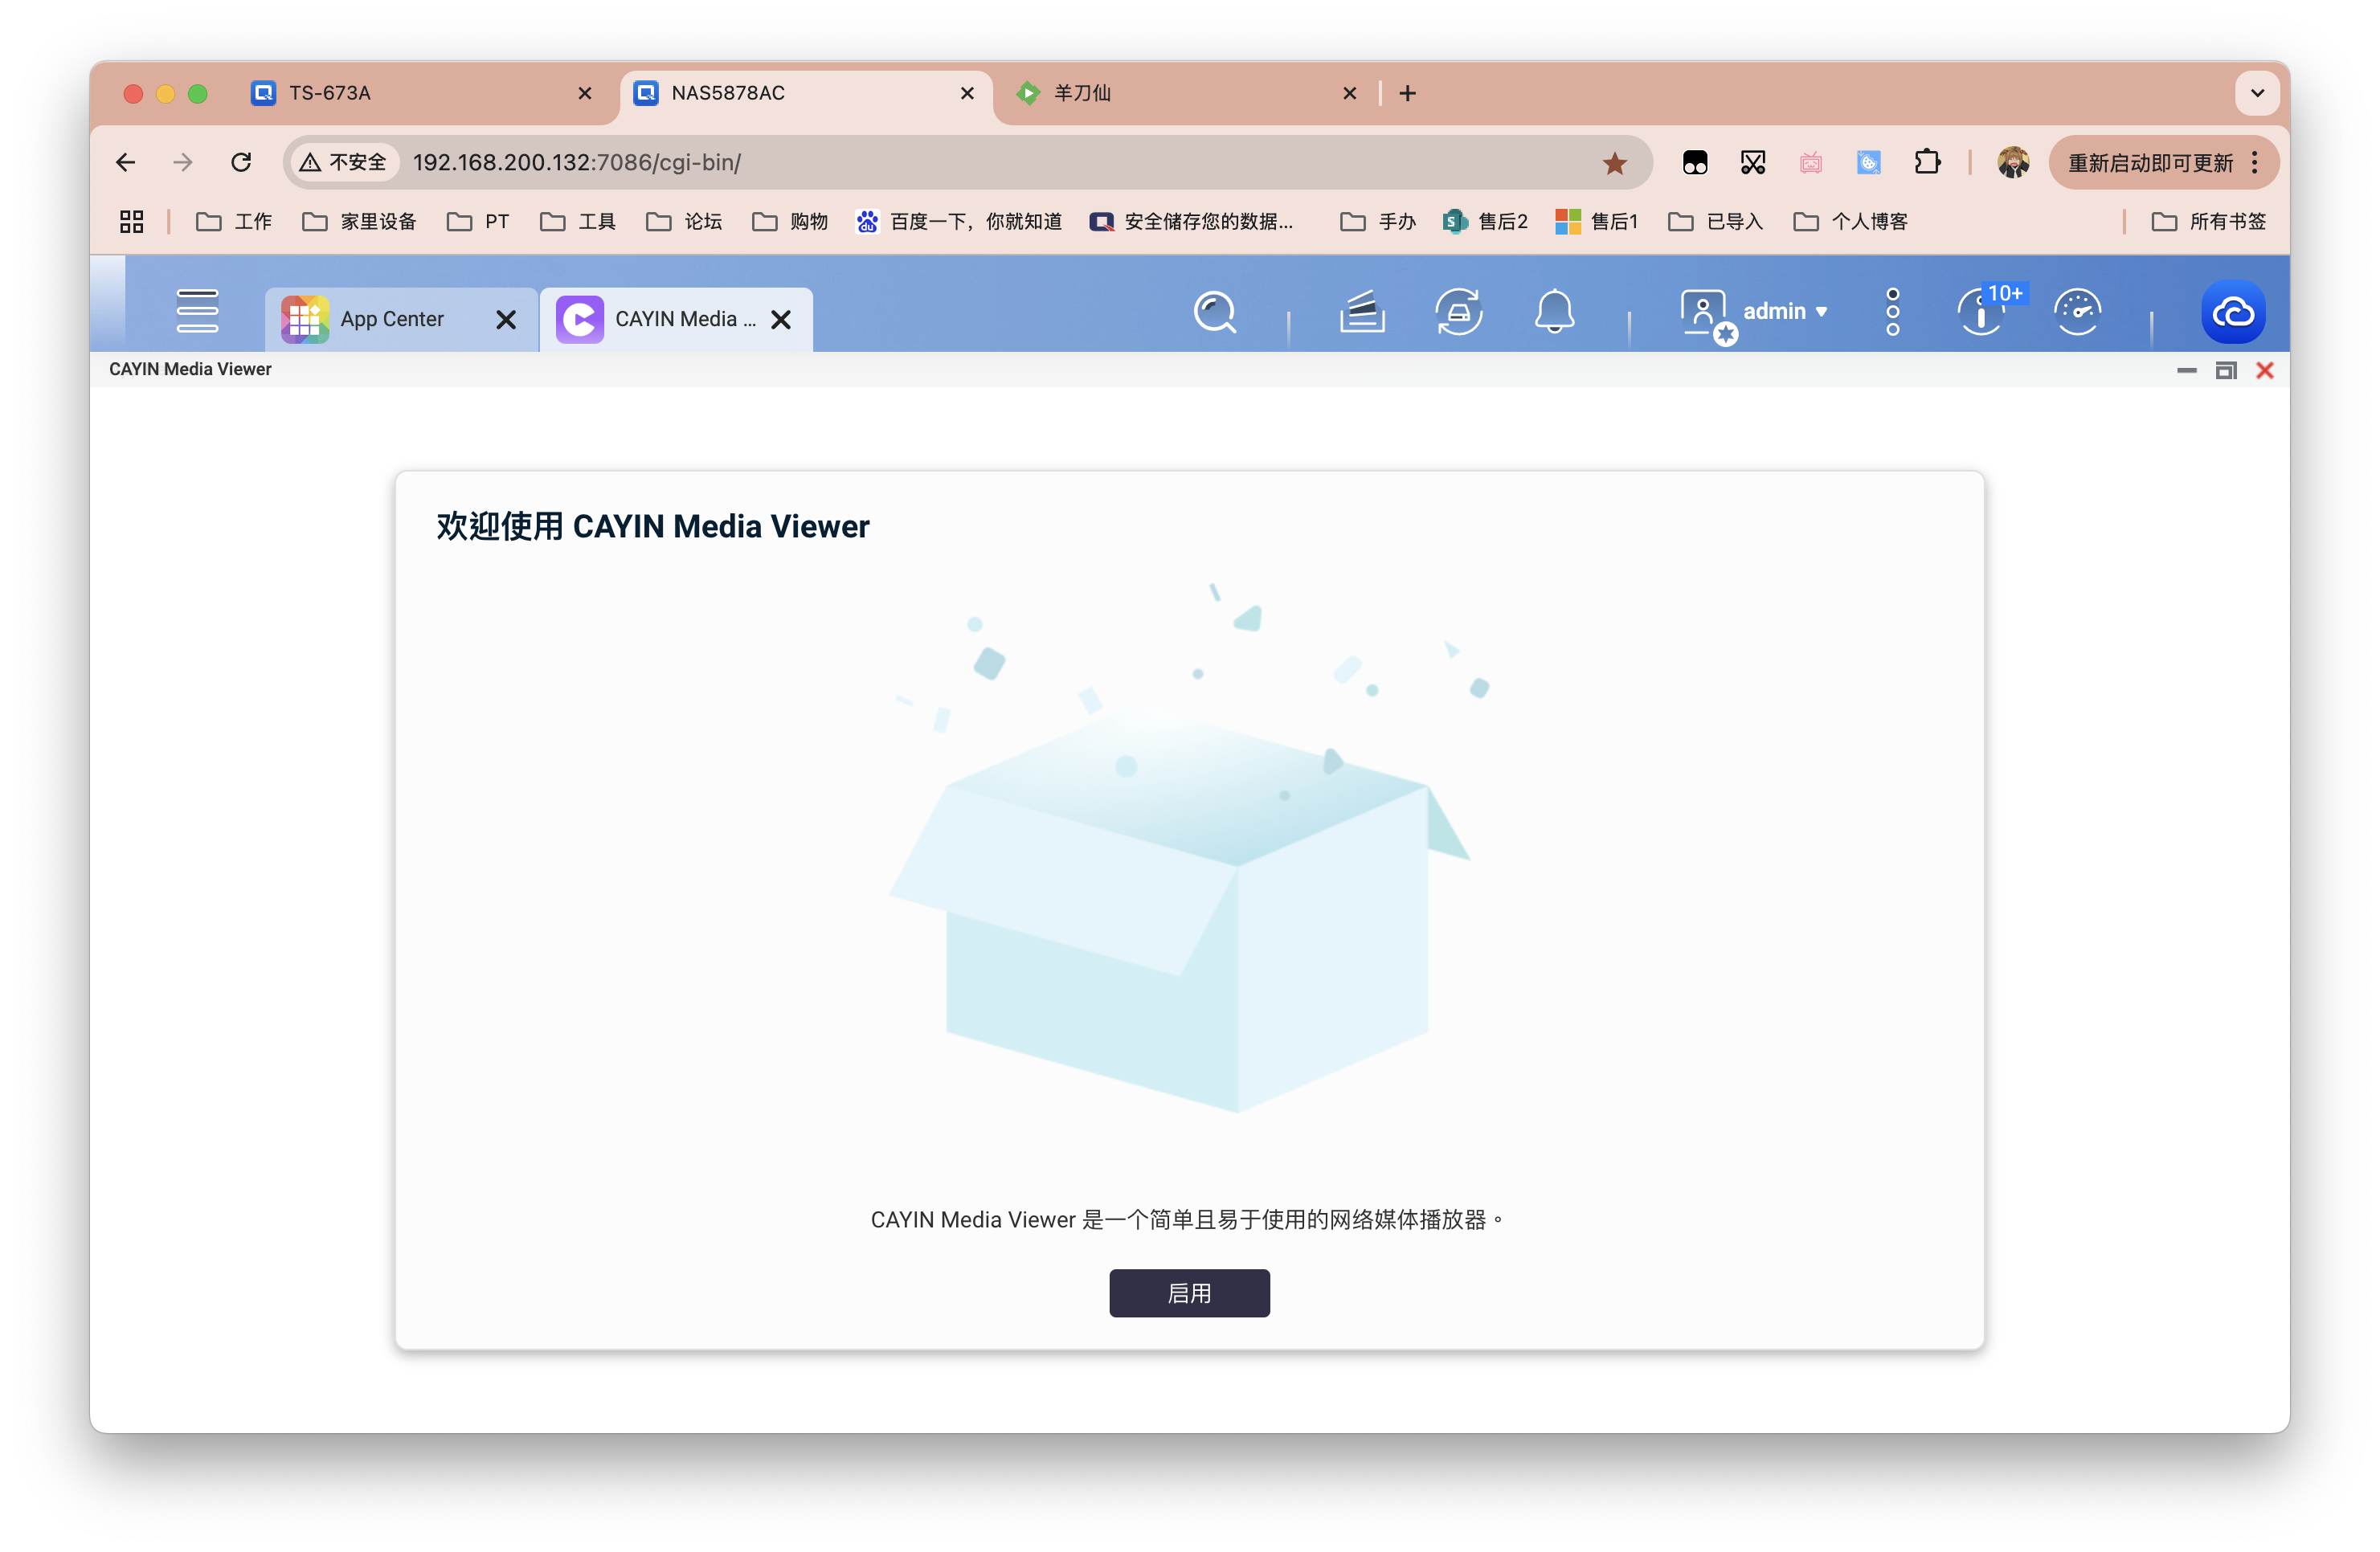
Task: Open QTS notifications bell
Action: (1554, 313)
